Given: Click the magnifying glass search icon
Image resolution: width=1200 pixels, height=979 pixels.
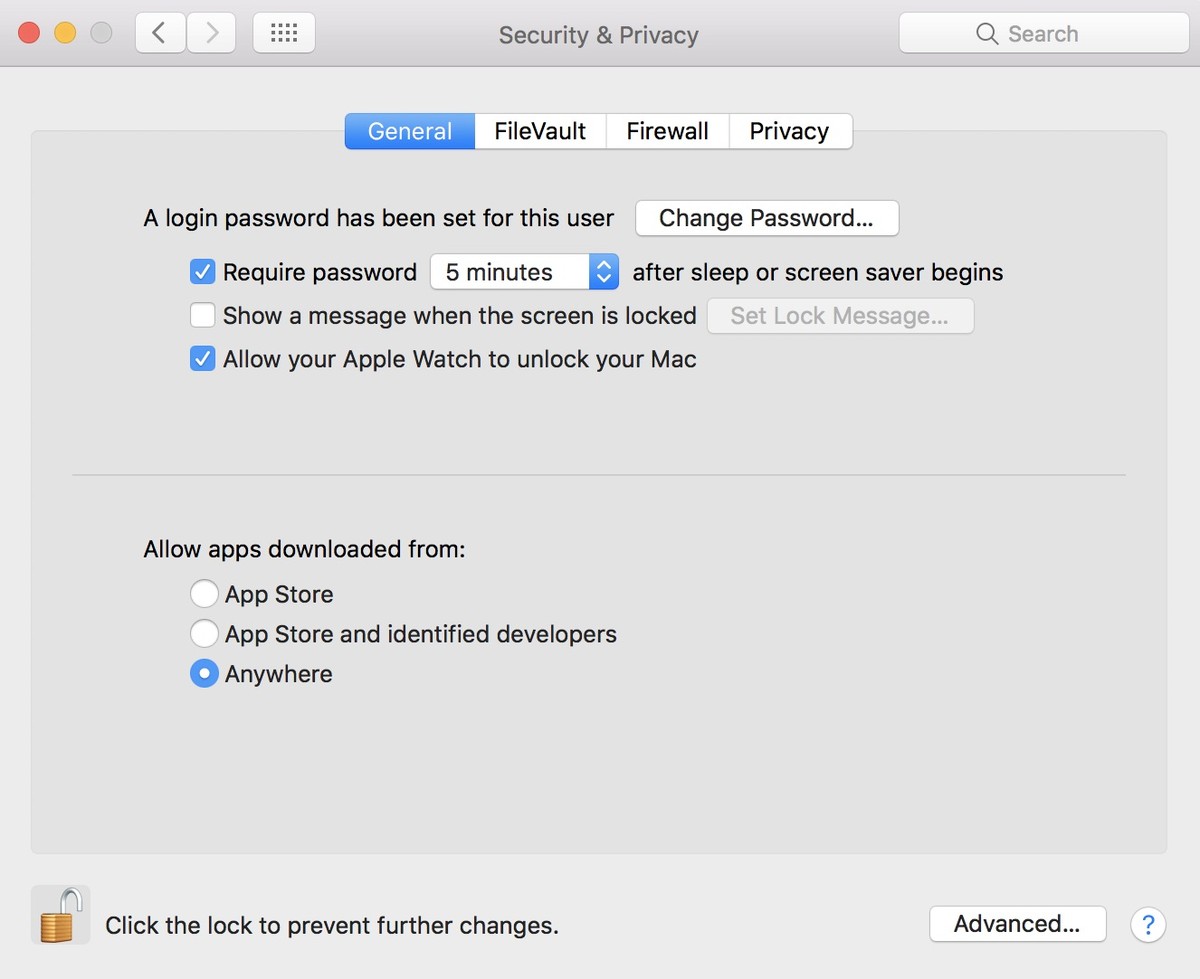Looking at the screenshot, I should 987,34.
